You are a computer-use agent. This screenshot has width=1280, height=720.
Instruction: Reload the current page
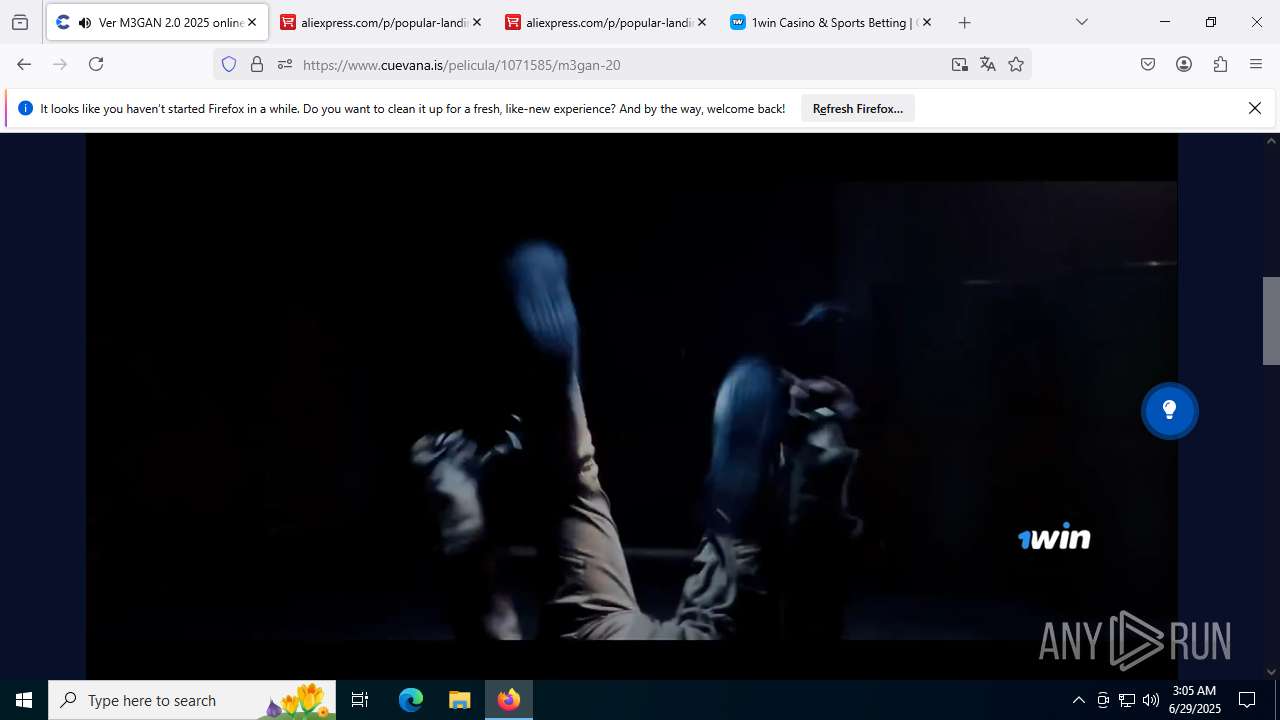point(96,64)
